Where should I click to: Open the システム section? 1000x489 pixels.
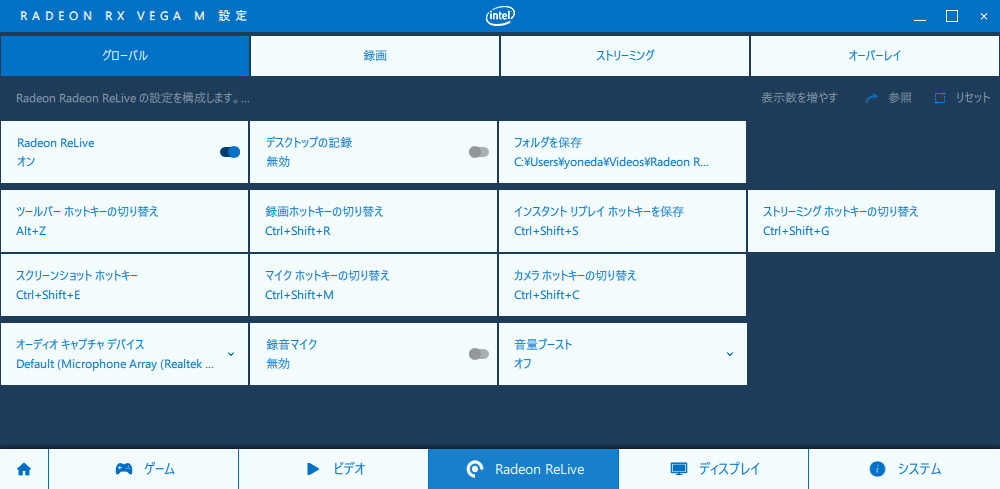pos(904,469)
